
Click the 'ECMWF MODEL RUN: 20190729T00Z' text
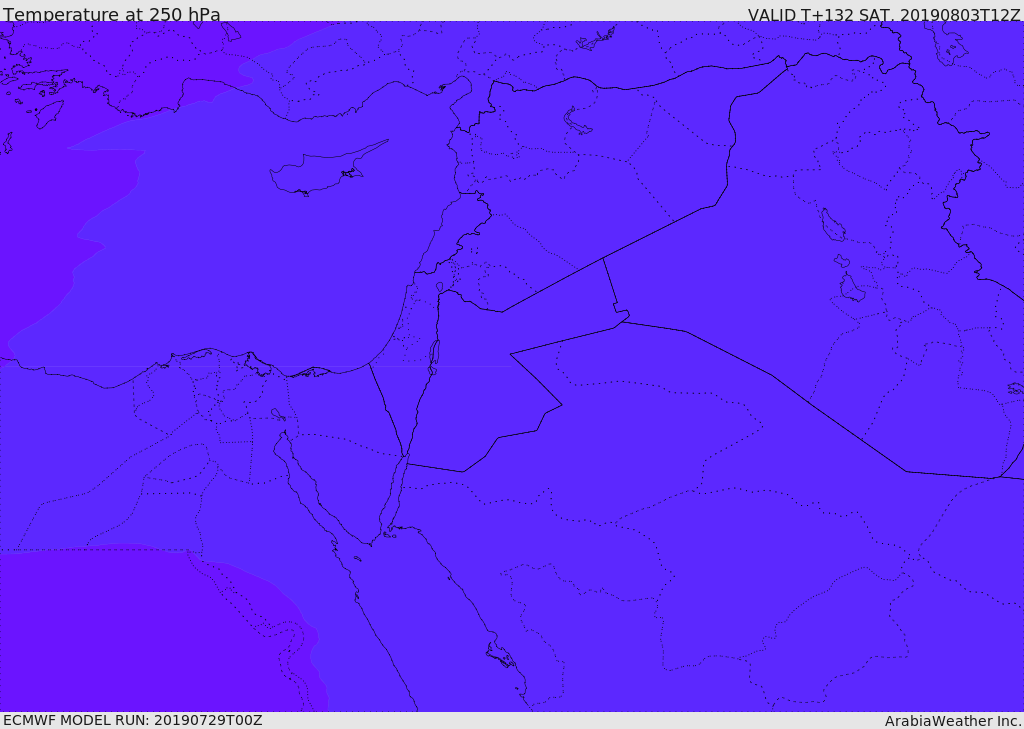(x=133, y=720)
